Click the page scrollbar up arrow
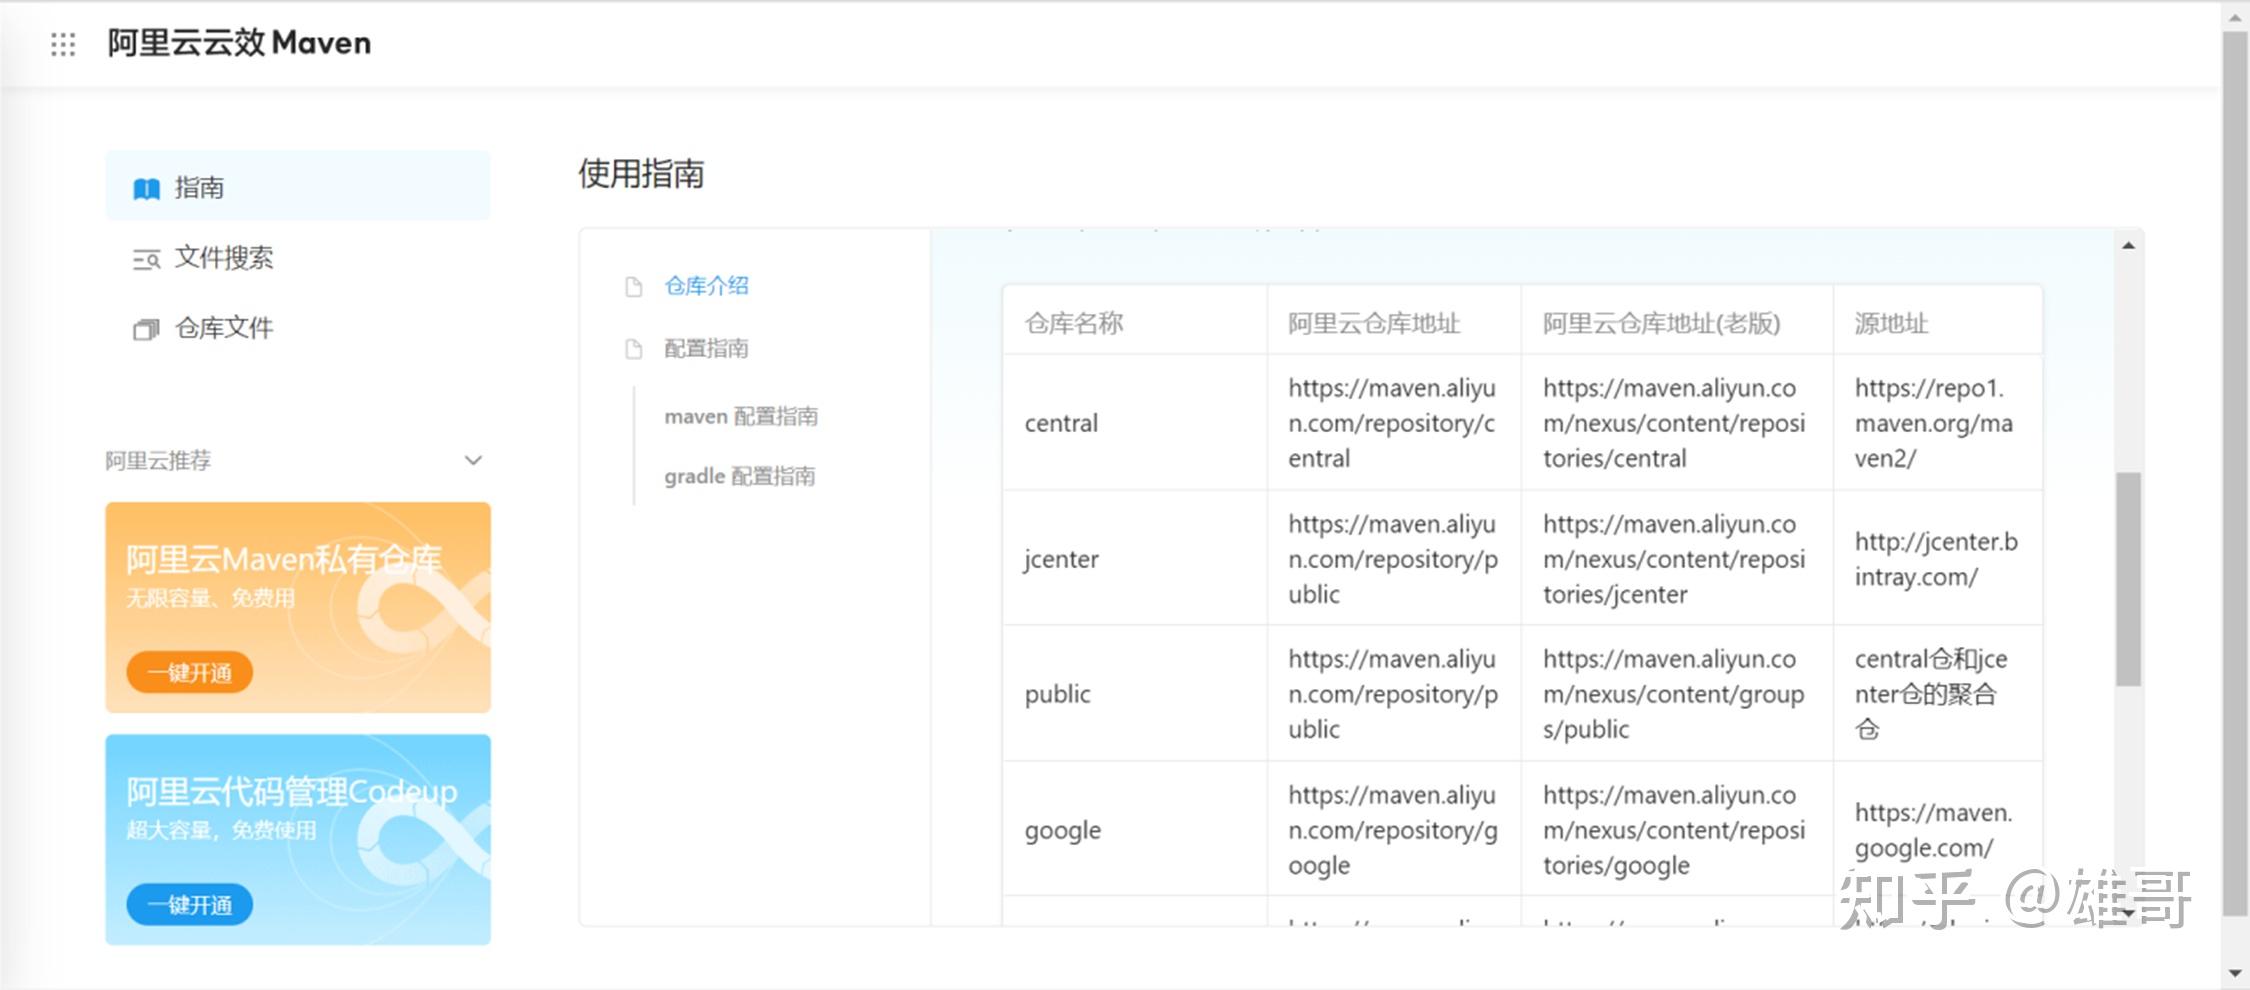Viewport: 2250px width, 990px height. 2236,15
